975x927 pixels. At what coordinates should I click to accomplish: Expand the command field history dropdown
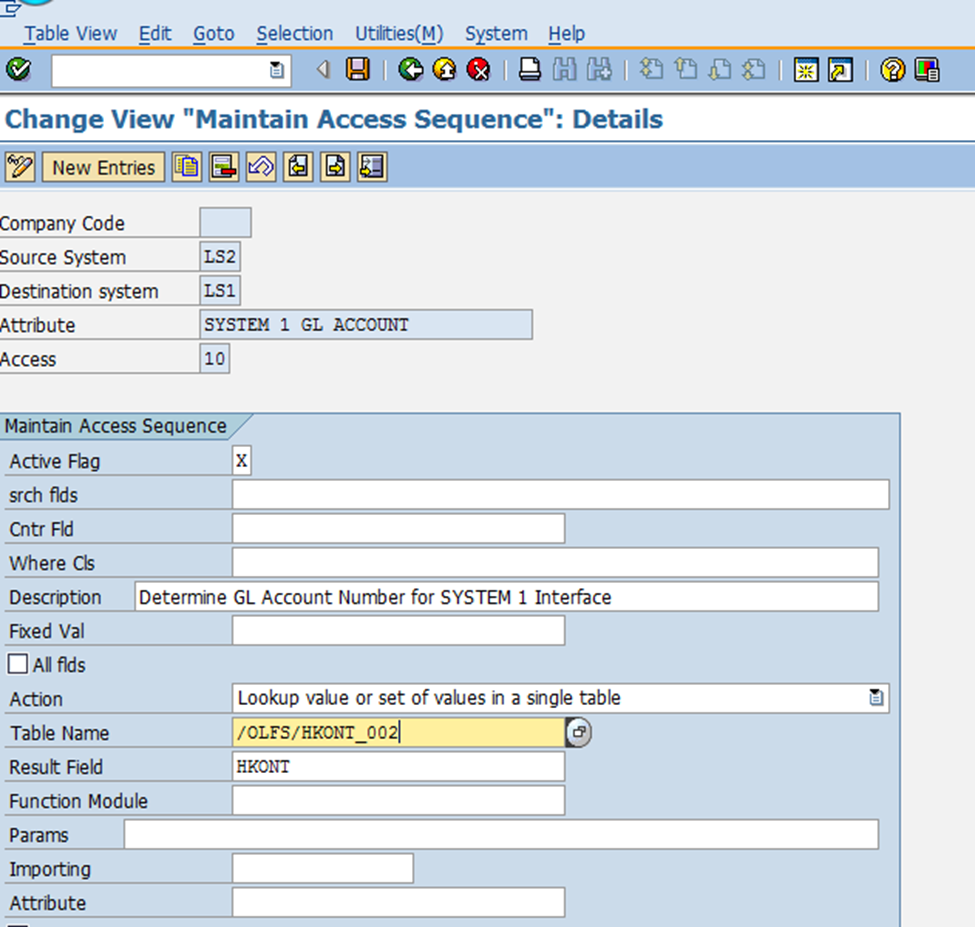tap(276, 69)
